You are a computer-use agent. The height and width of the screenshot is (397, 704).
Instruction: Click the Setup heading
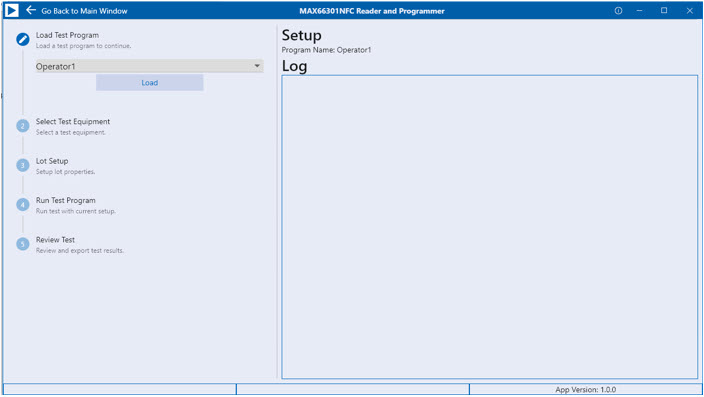pos(301,35)
